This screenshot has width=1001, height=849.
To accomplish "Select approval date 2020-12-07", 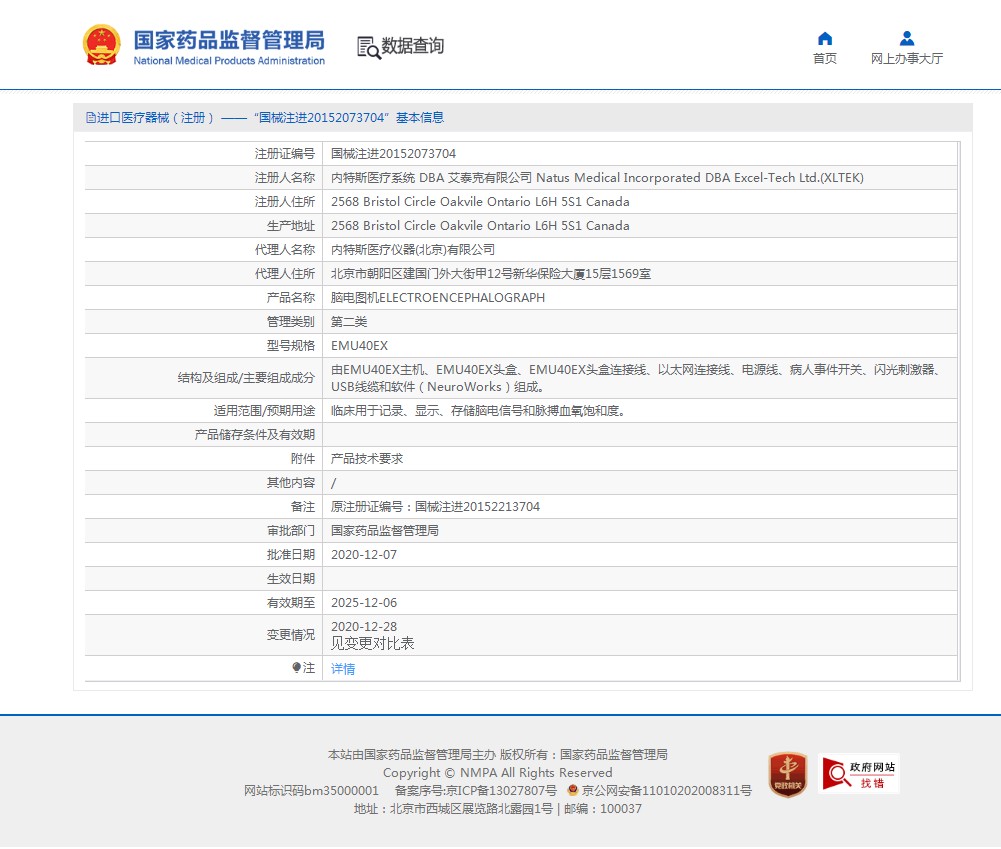I will [x=364, y=555].
